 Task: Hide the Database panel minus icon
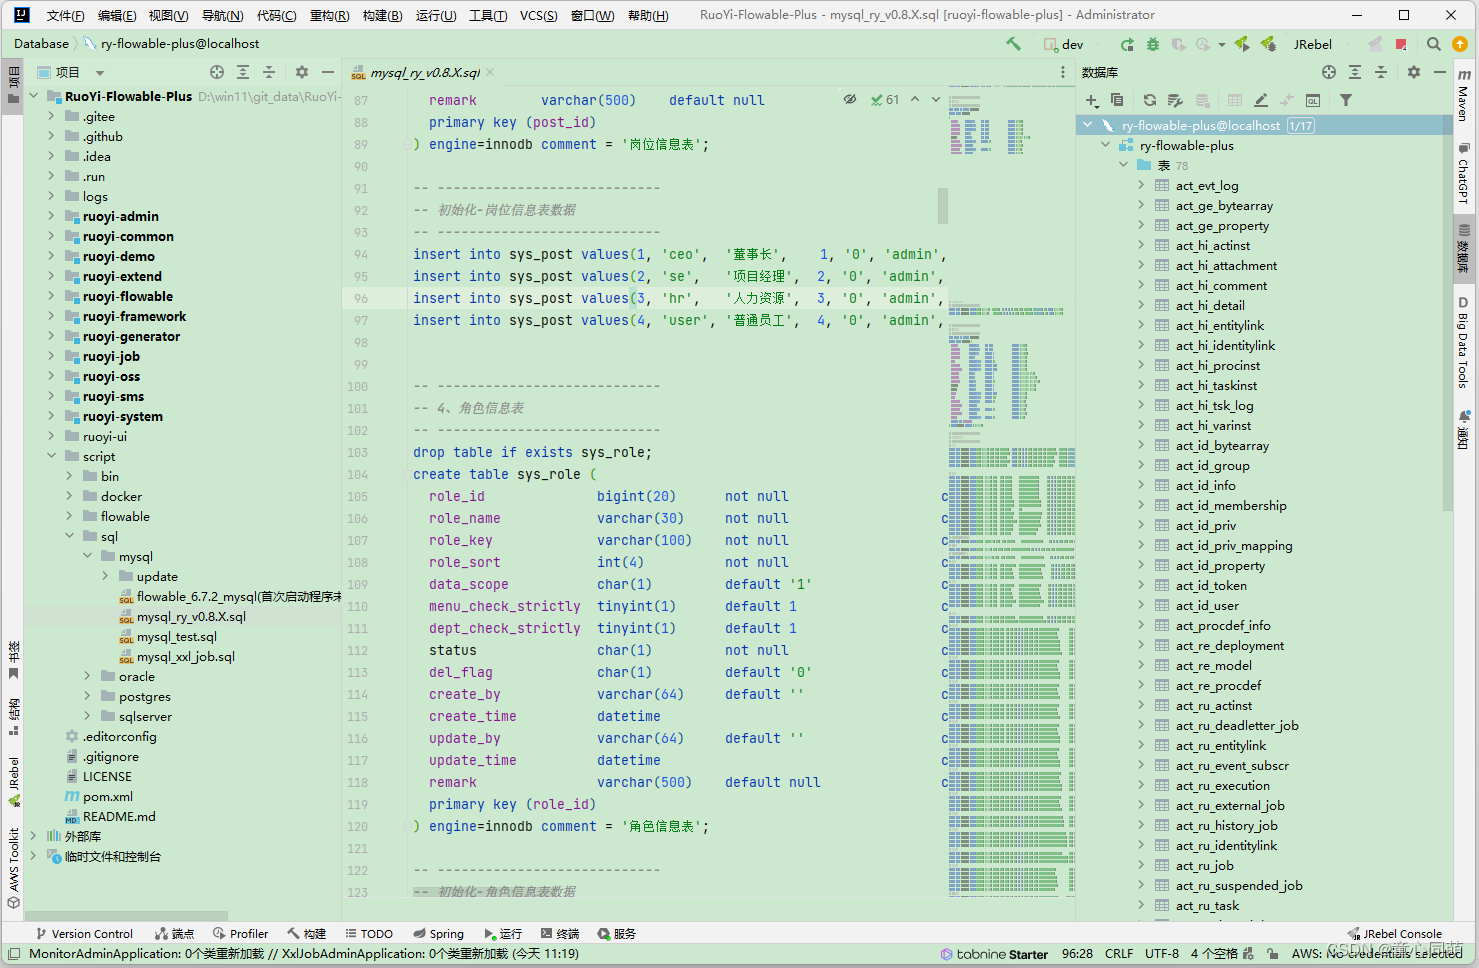pos(1440,72)
